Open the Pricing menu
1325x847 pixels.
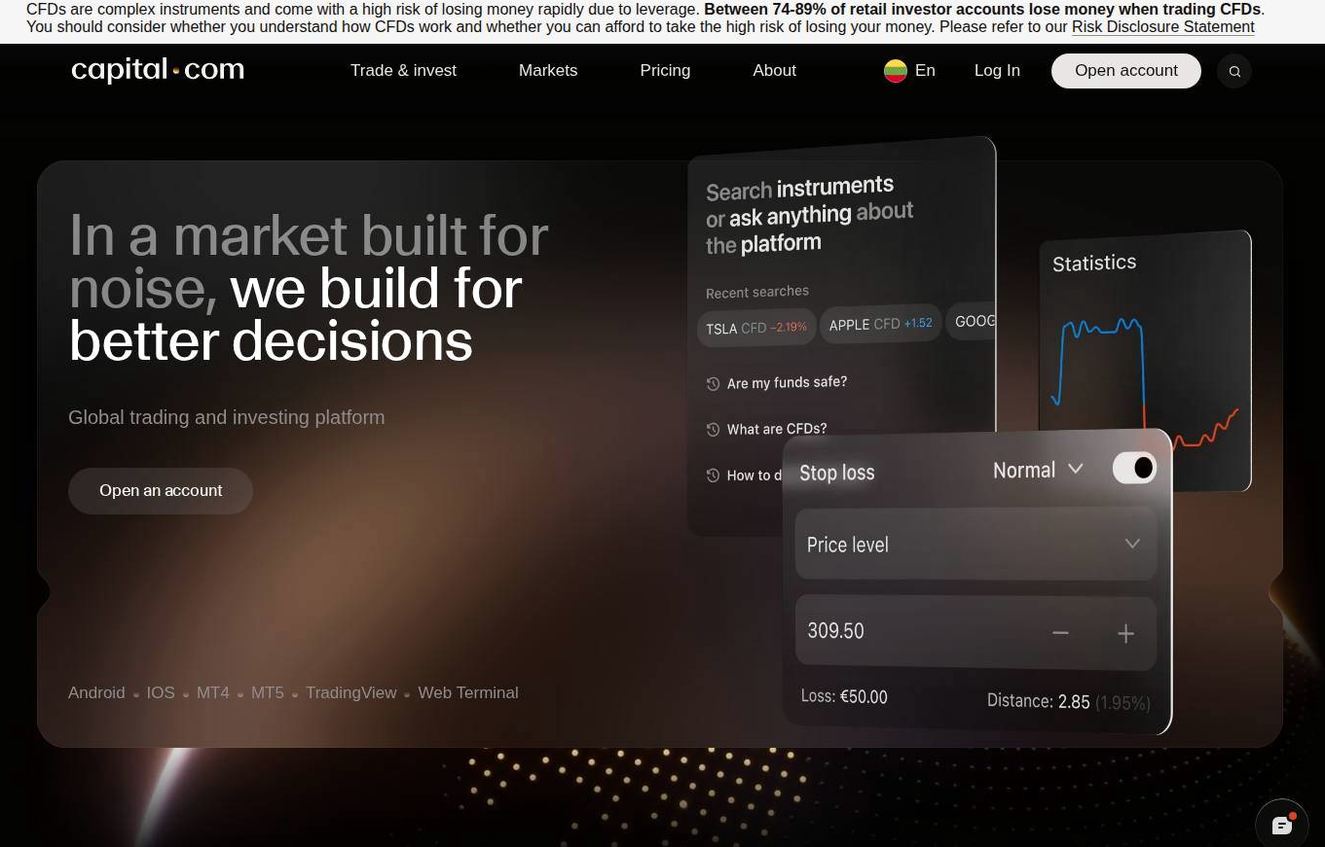pyautogui.click(x=665, y=71)
